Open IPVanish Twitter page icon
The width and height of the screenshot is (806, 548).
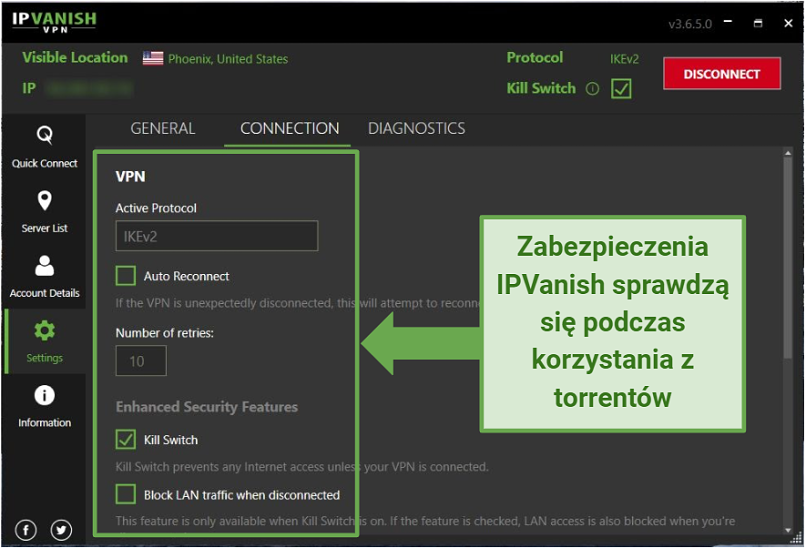click(61, 530)
